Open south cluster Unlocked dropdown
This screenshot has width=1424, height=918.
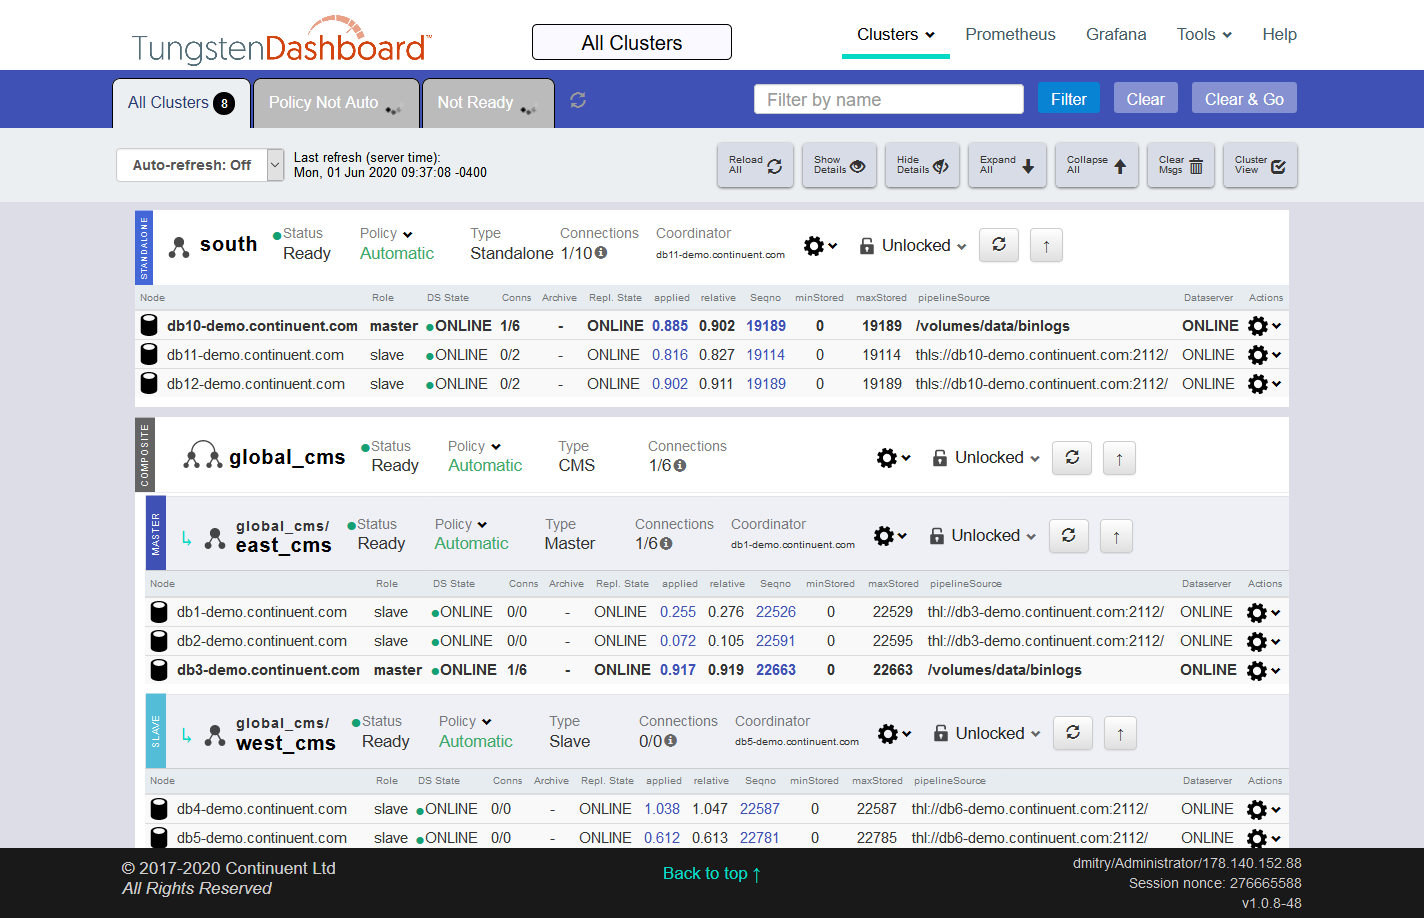point(914,246)
